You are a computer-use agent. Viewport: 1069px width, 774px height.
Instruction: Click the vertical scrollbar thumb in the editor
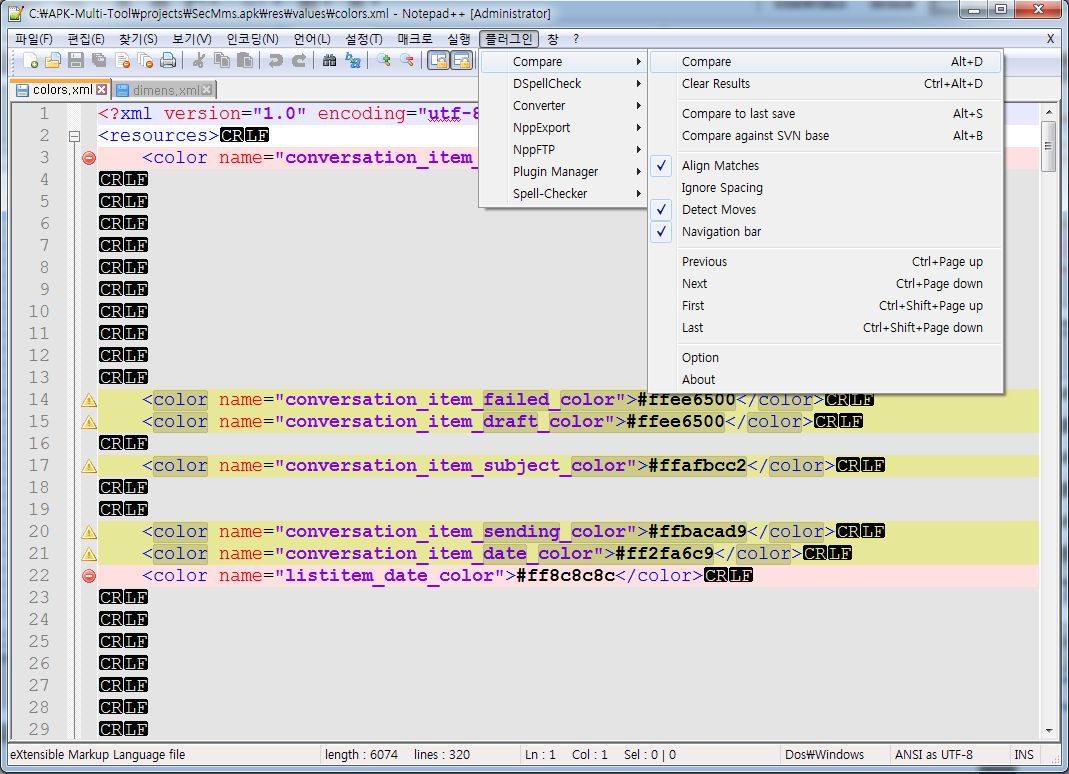tap(1049, 147)
